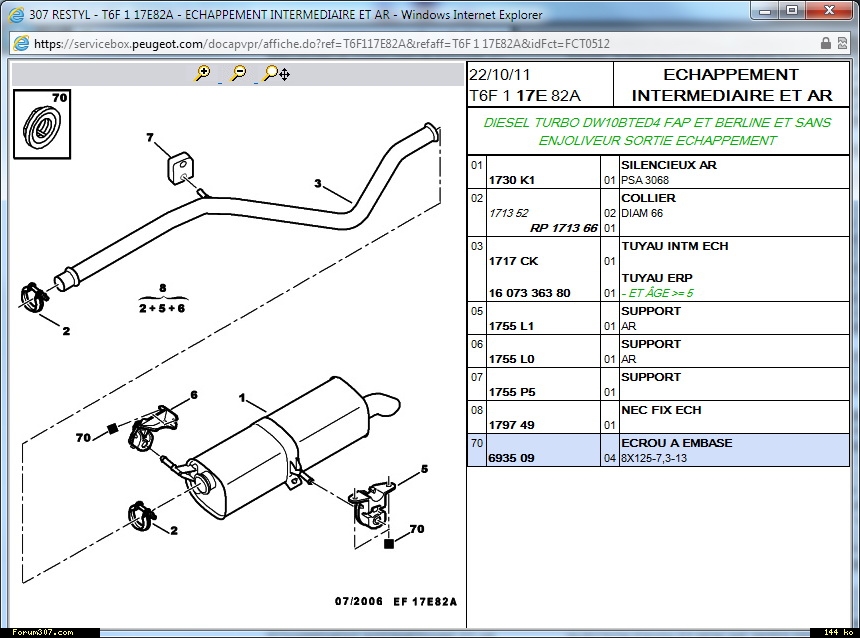This screenshot has height=638, width=860.
Task: Click replacement part RP 1713 66
Action: tap(564, 228)
